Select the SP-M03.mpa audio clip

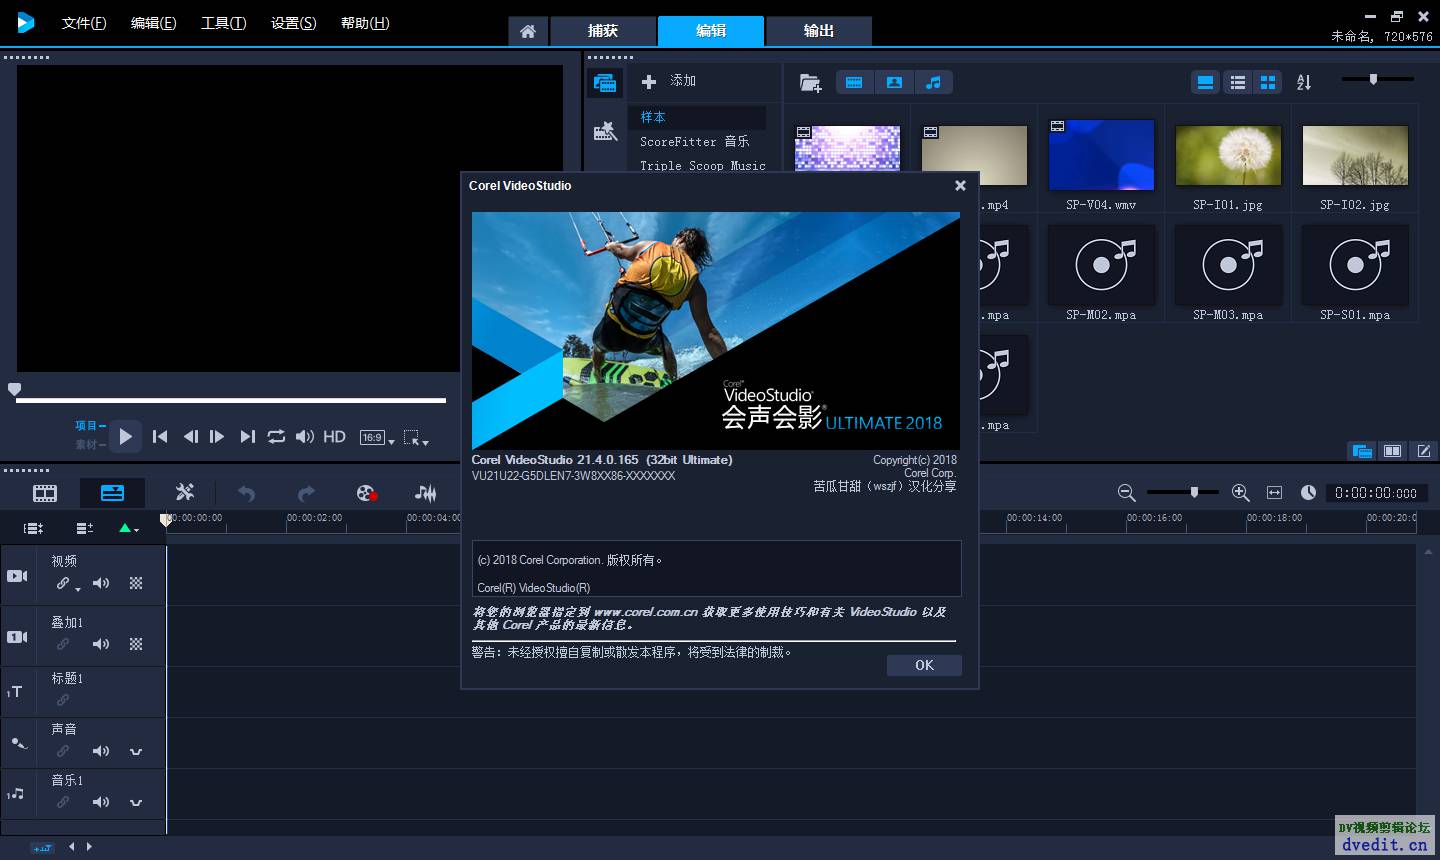click(x=1228, y=265)
